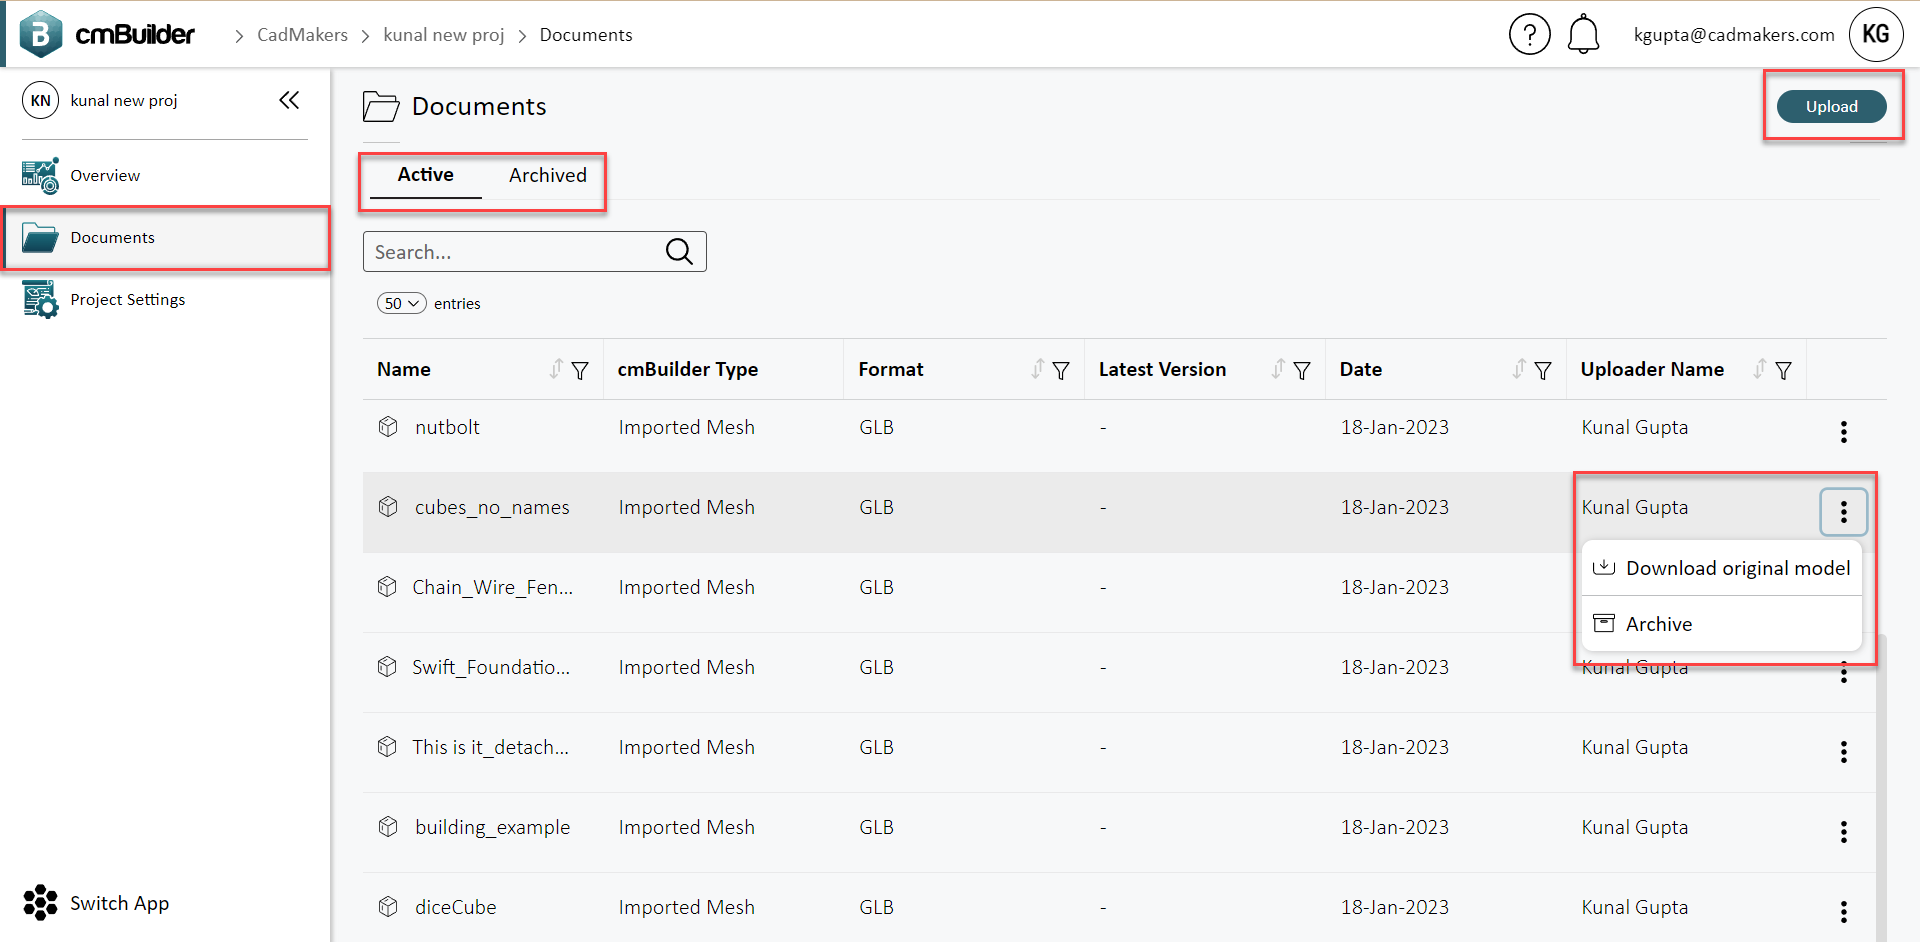This screenshot has height=942, width=1920.
Task: Click Switch App label
Action: click(x=120, y=903)
